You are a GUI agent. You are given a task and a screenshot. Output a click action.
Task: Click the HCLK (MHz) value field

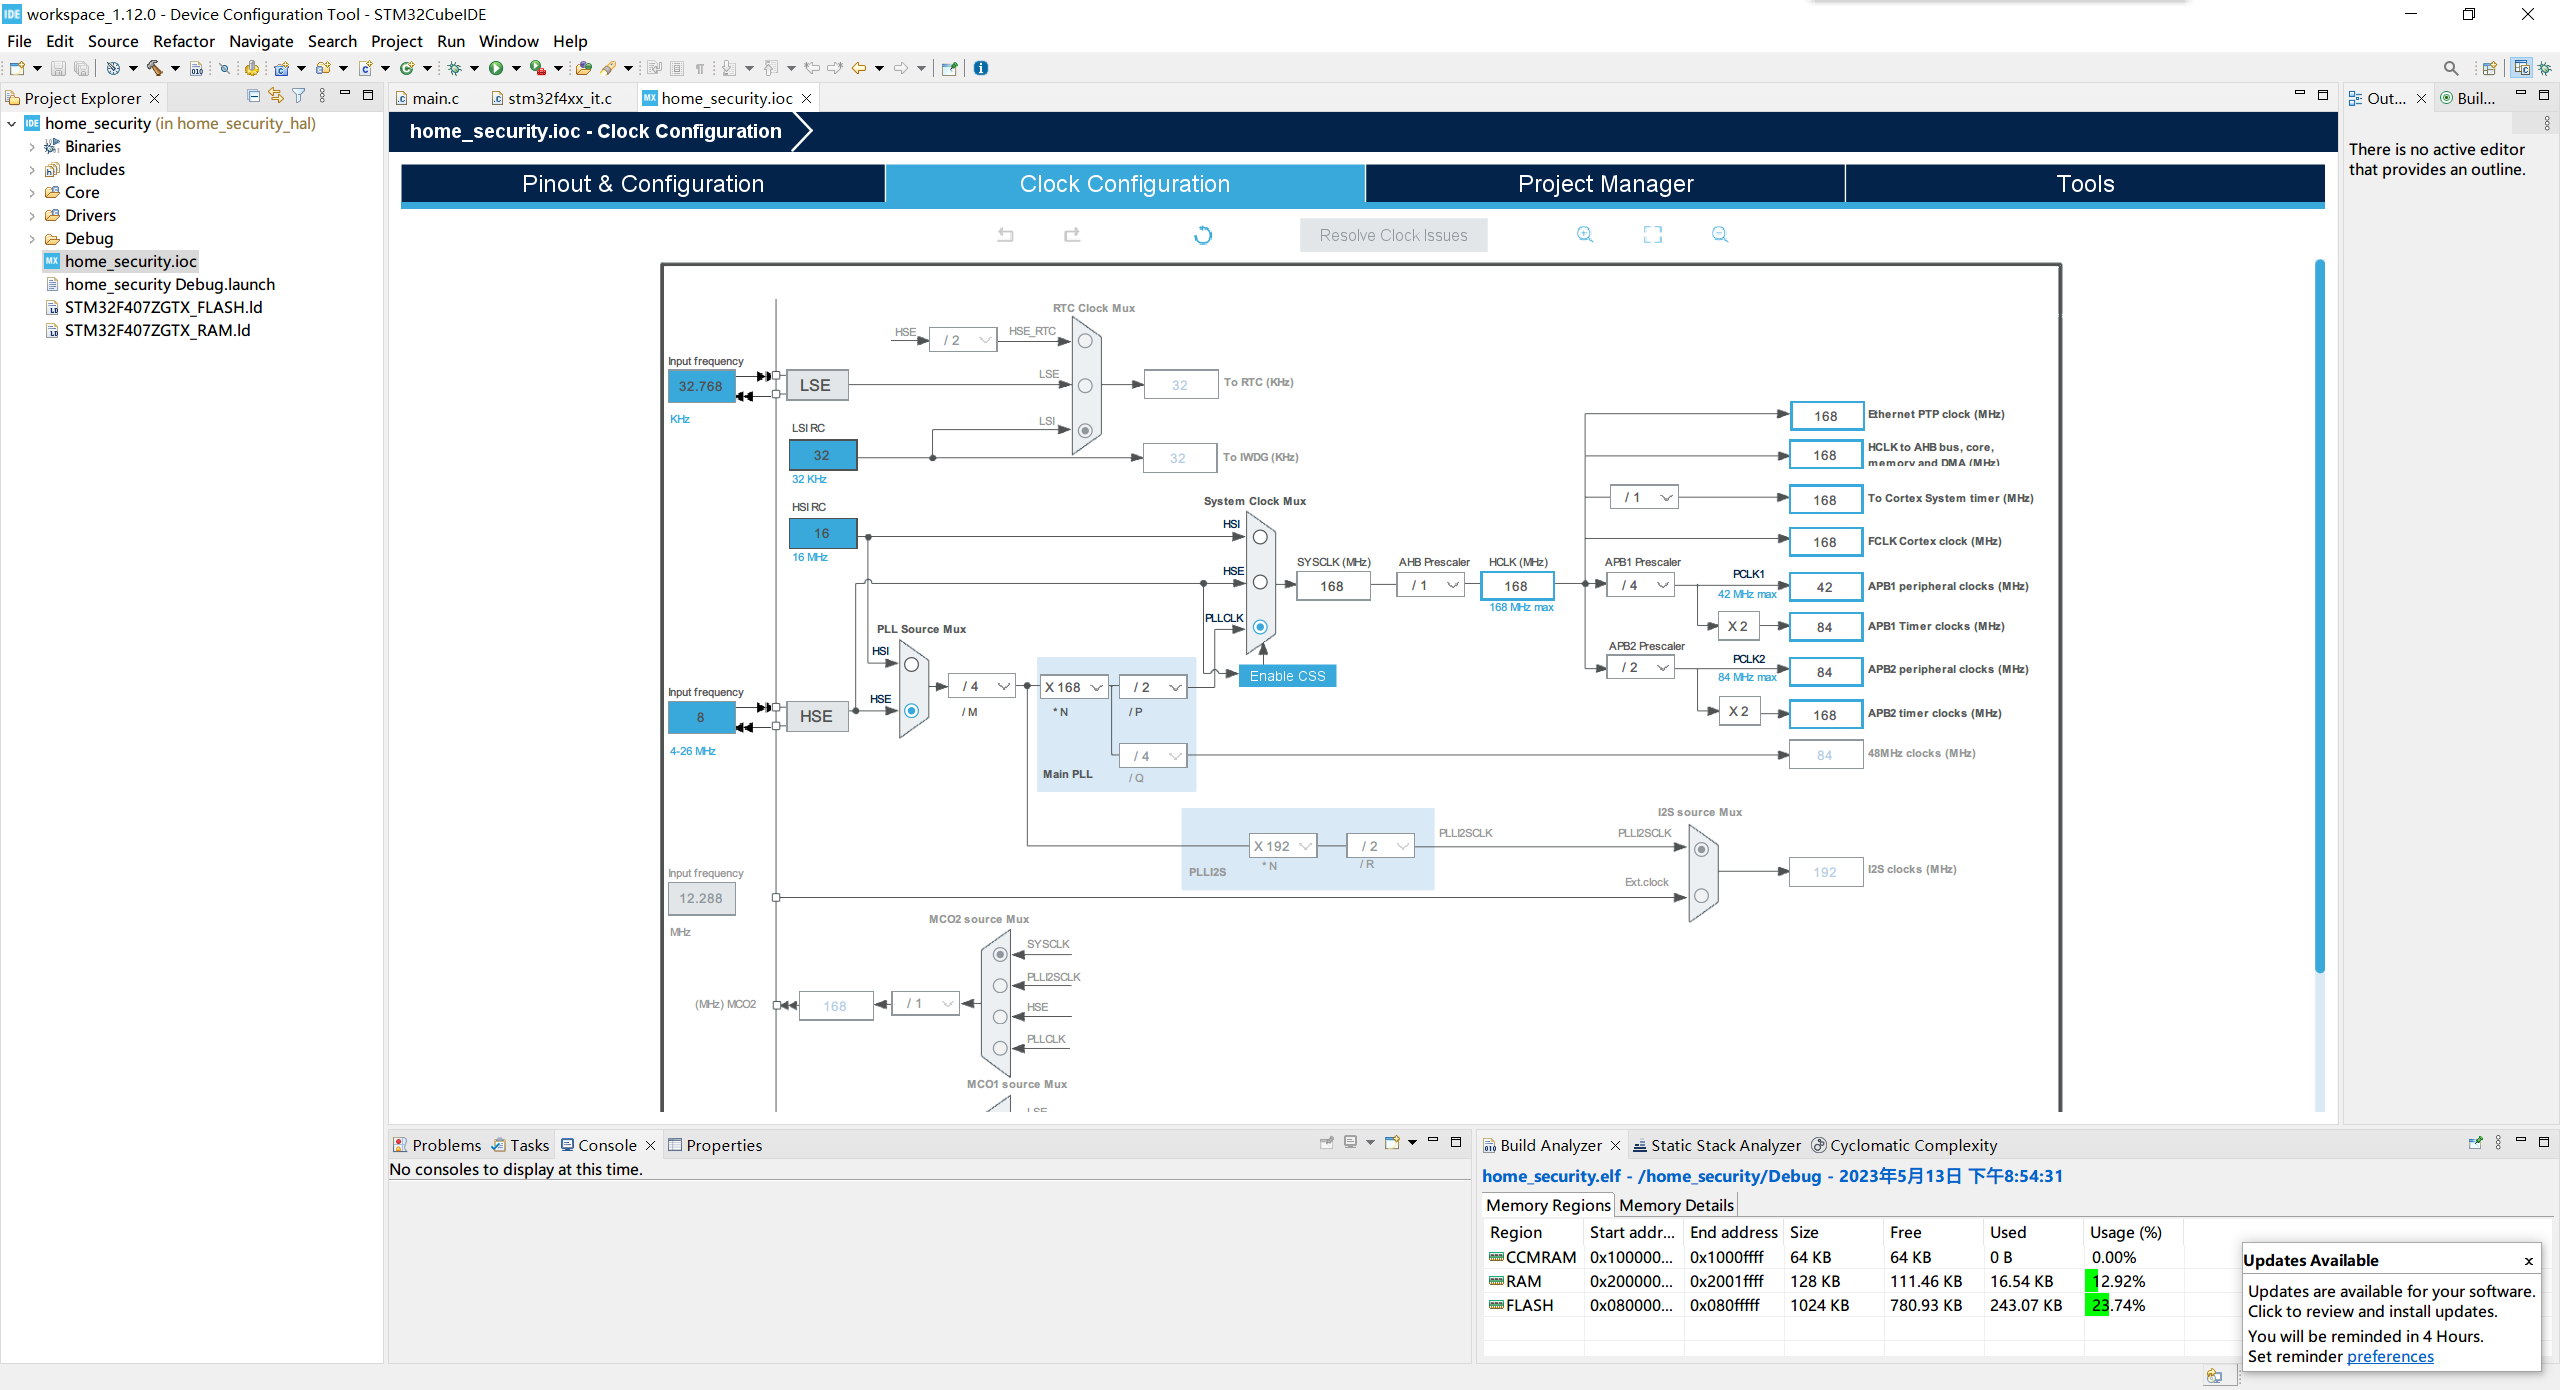tap(1517, 586)
